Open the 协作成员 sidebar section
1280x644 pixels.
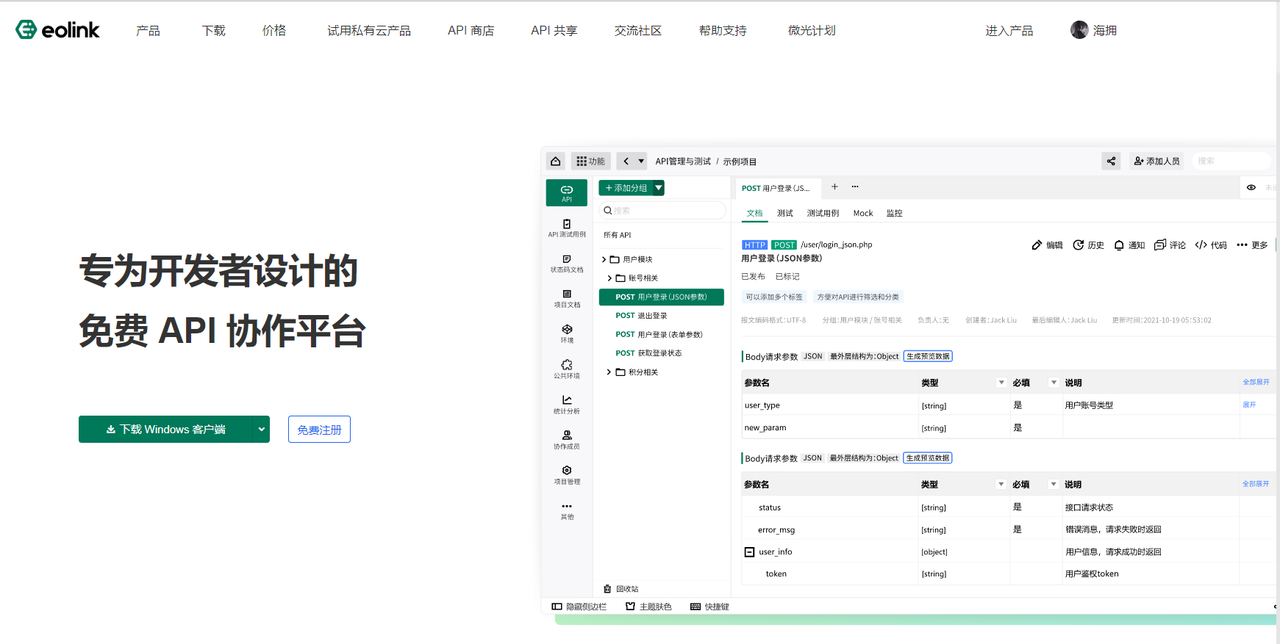567,438
